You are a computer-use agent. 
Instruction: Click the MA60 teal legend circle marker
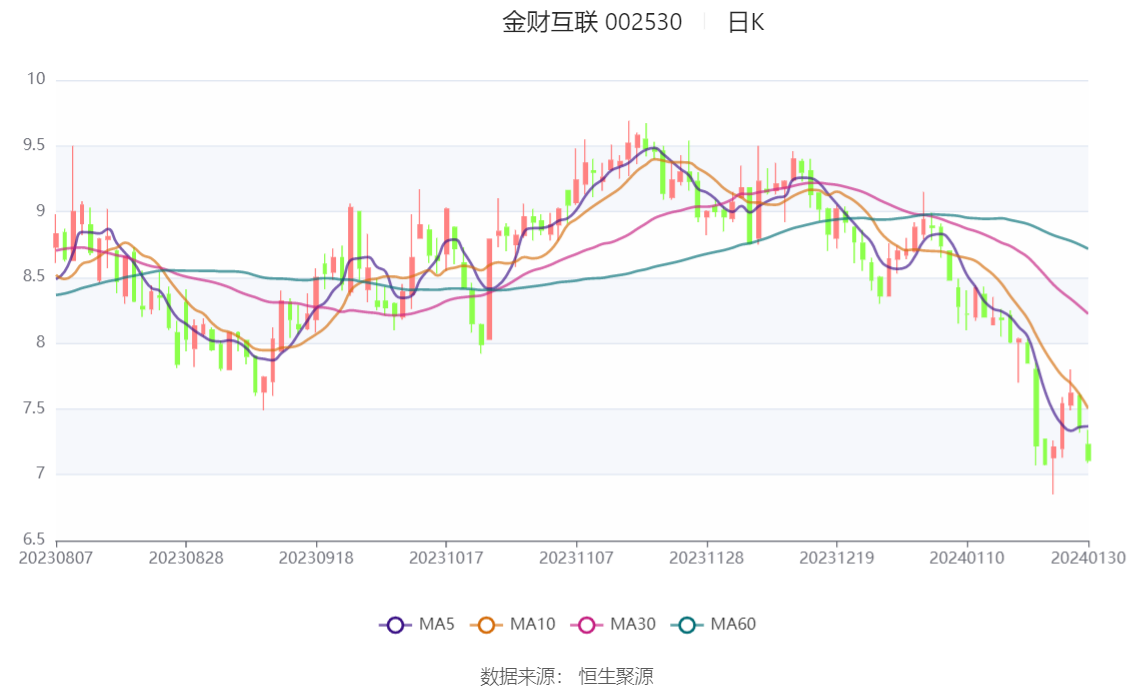click(x=687, y=625)
